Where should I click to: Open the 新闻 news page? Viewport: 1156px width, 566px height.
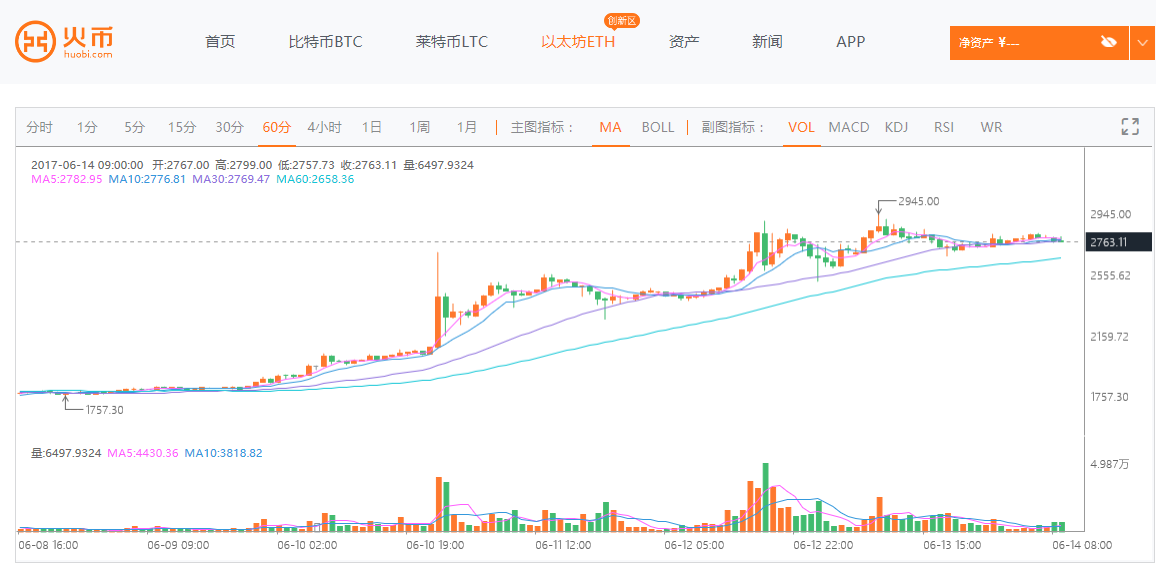(x=767, y=42)
